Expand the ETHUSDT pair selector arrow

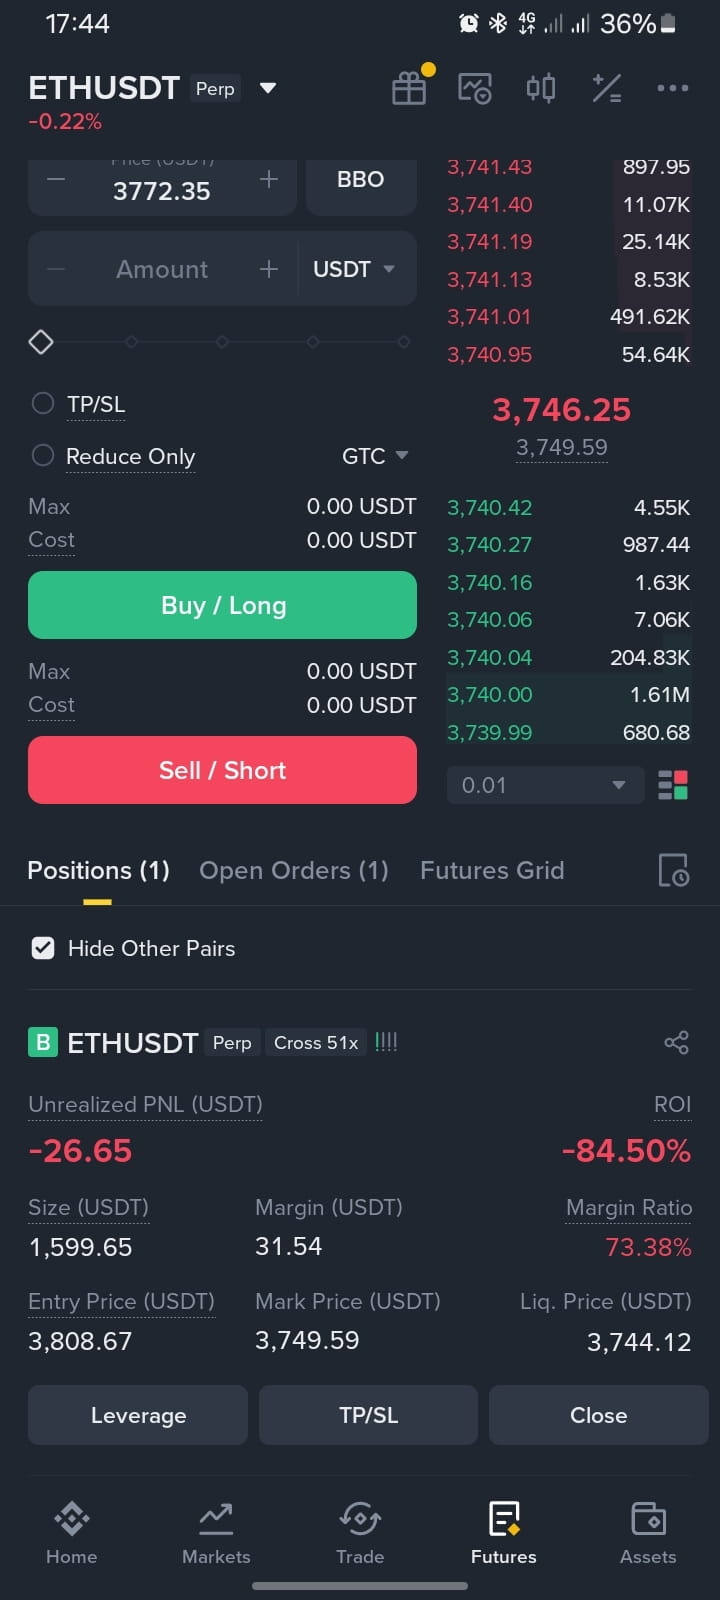pos(268,88)
